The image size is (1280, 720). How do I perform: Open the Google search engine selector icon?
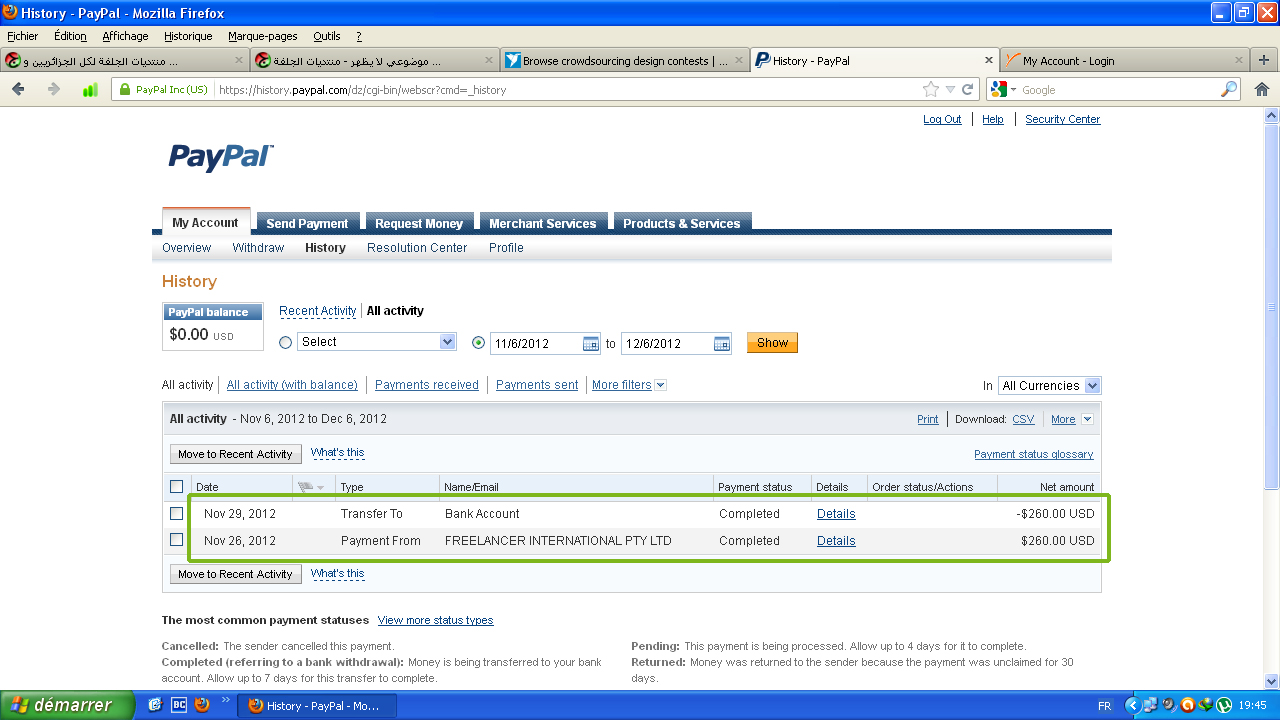coord(1002,89)
